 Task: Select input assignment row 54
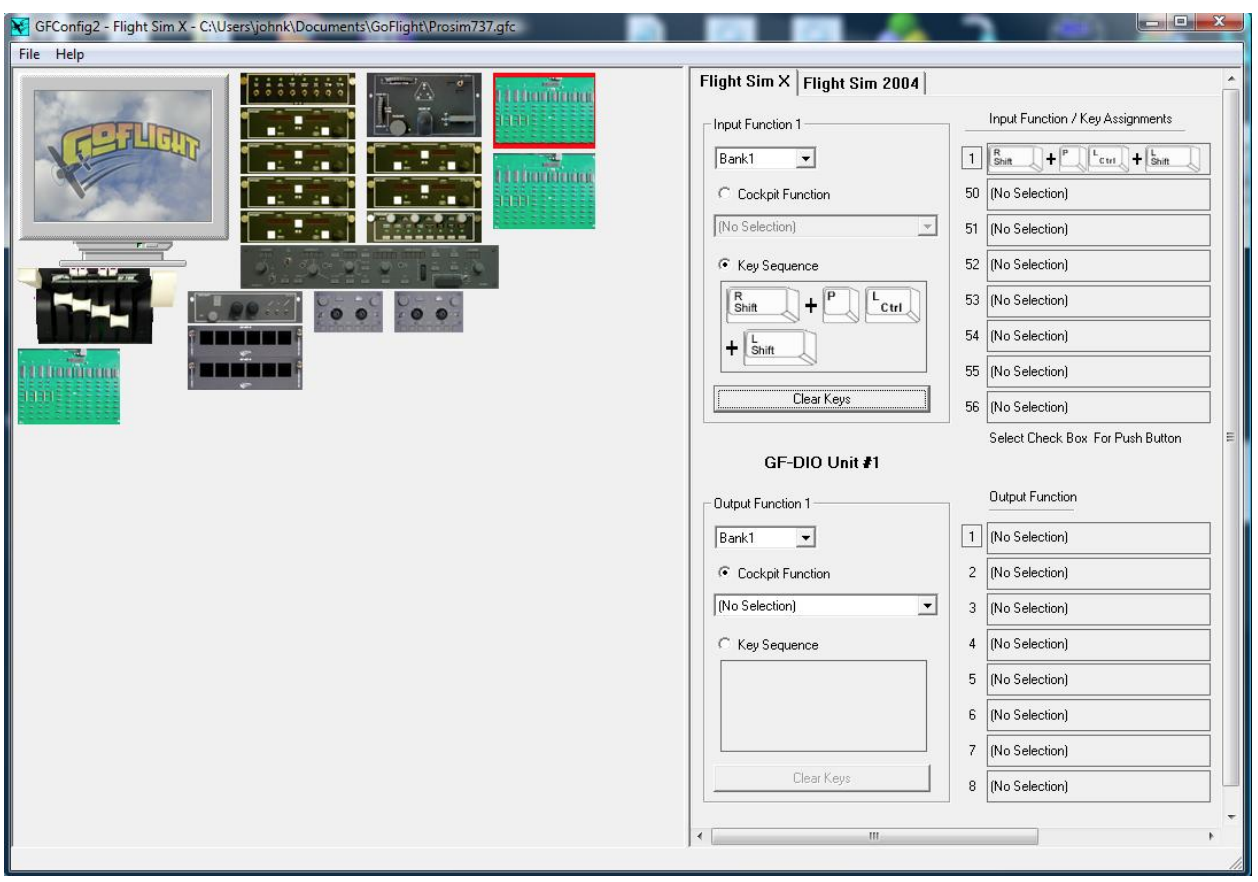coord(1098,336)
